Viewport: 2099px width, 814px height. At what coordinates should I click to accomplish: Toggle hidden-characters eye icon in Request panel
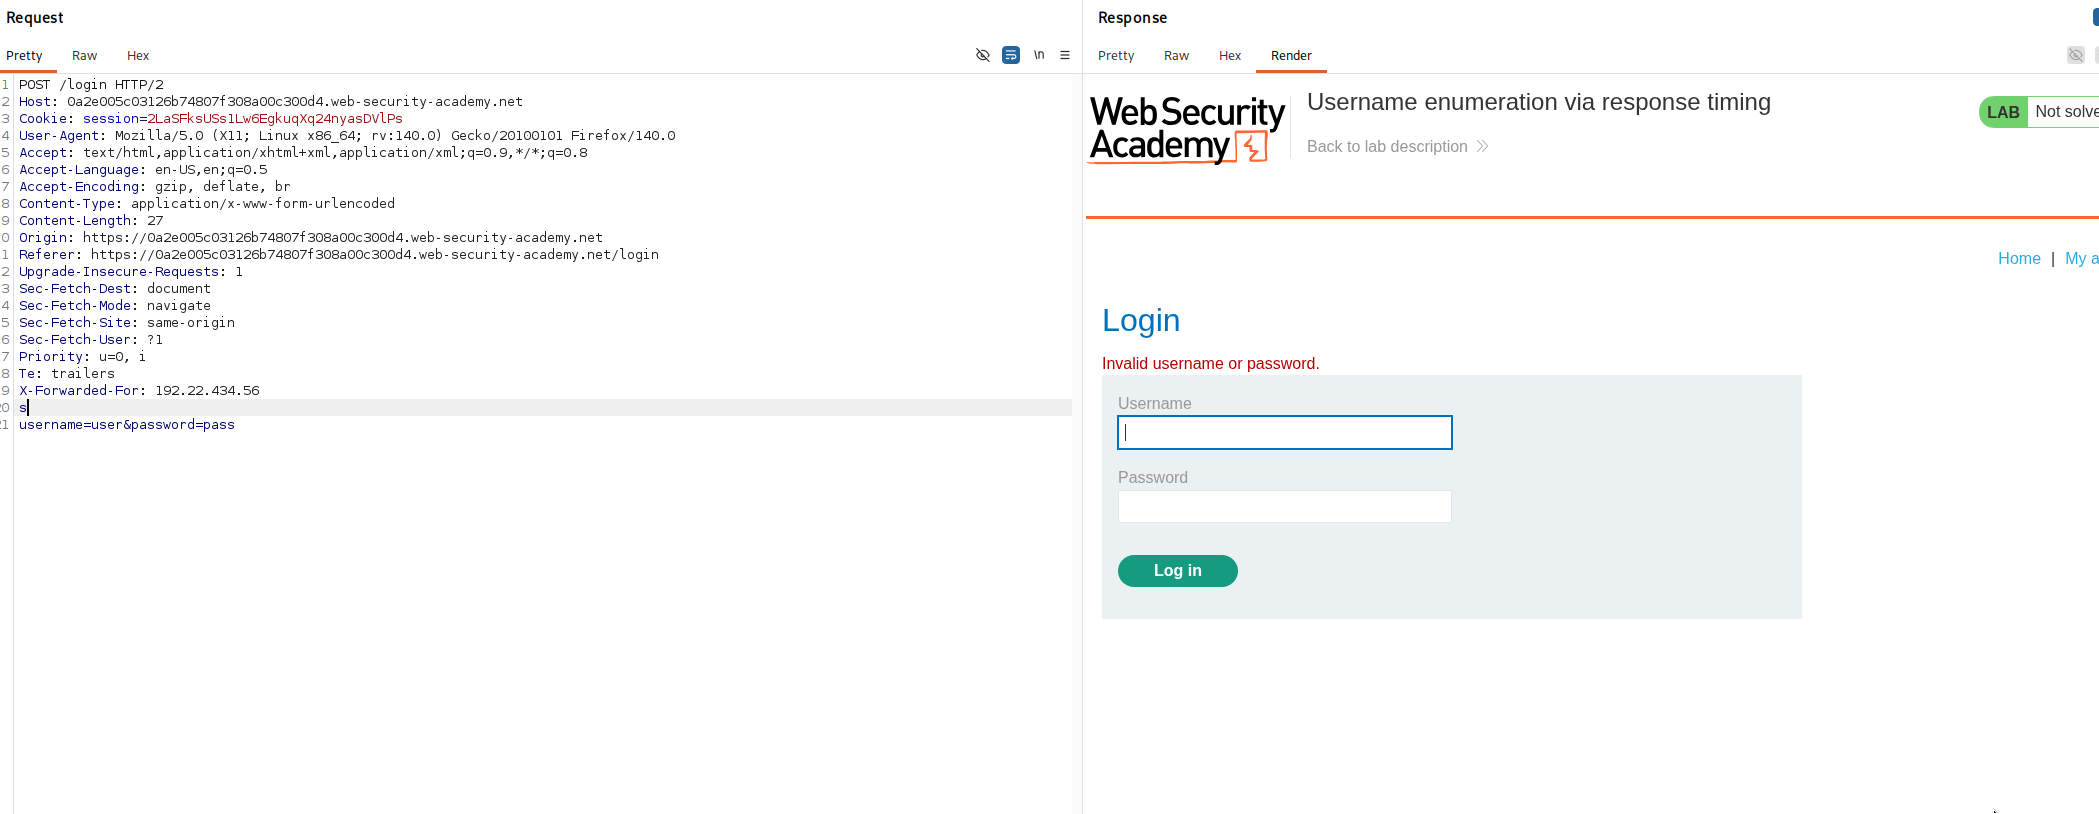[983, 55]
